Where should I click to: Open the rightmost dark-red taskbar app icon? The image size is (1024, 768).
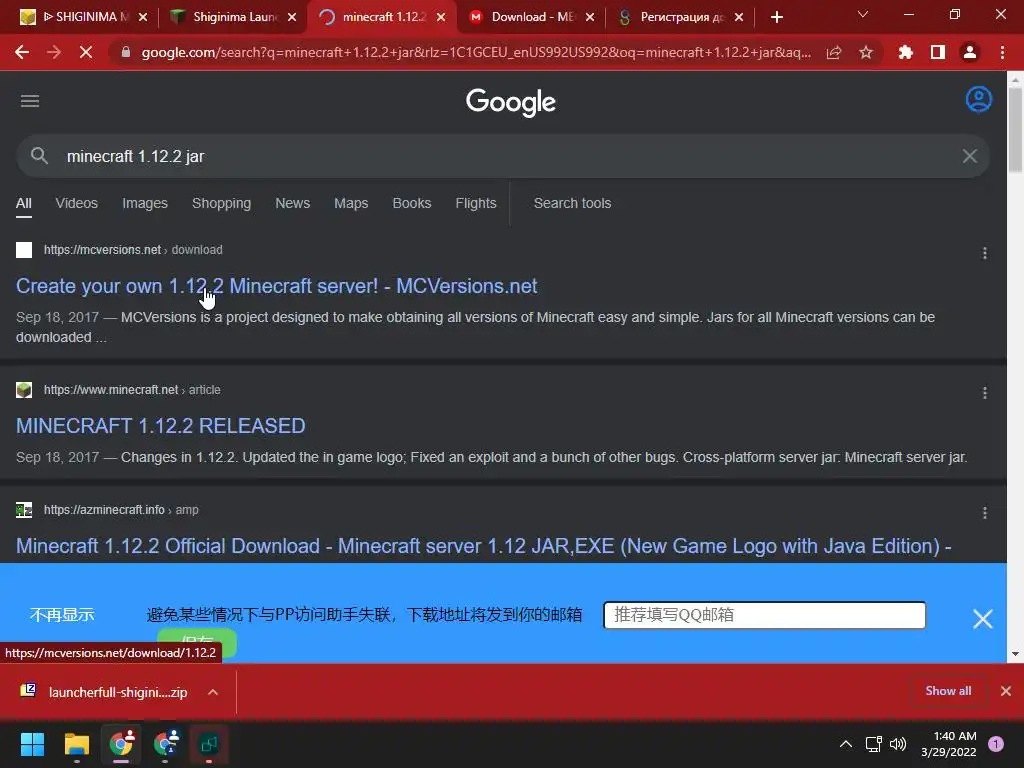pyautogui.click(x=209, y=744)
